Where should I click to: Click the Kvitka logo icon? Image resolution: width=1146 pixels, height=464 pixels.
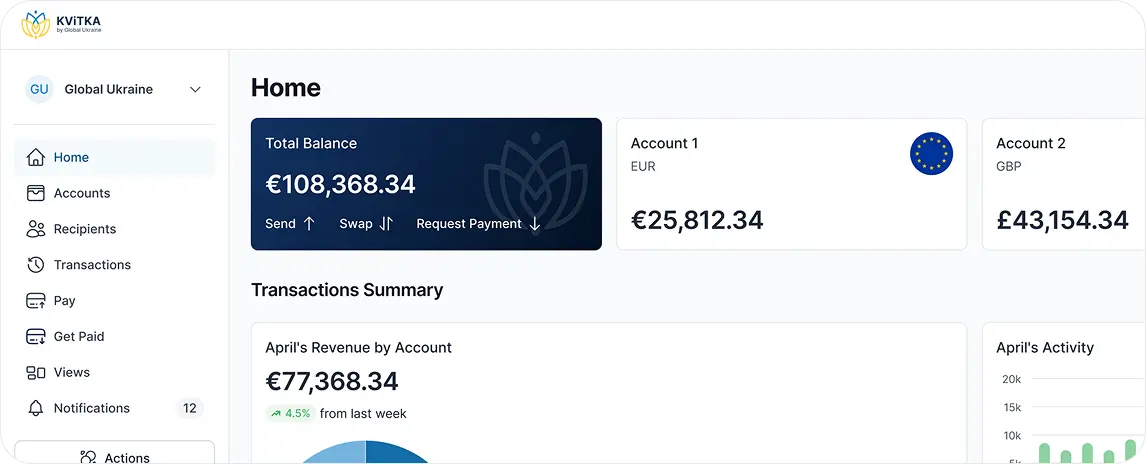click(36, 24)
